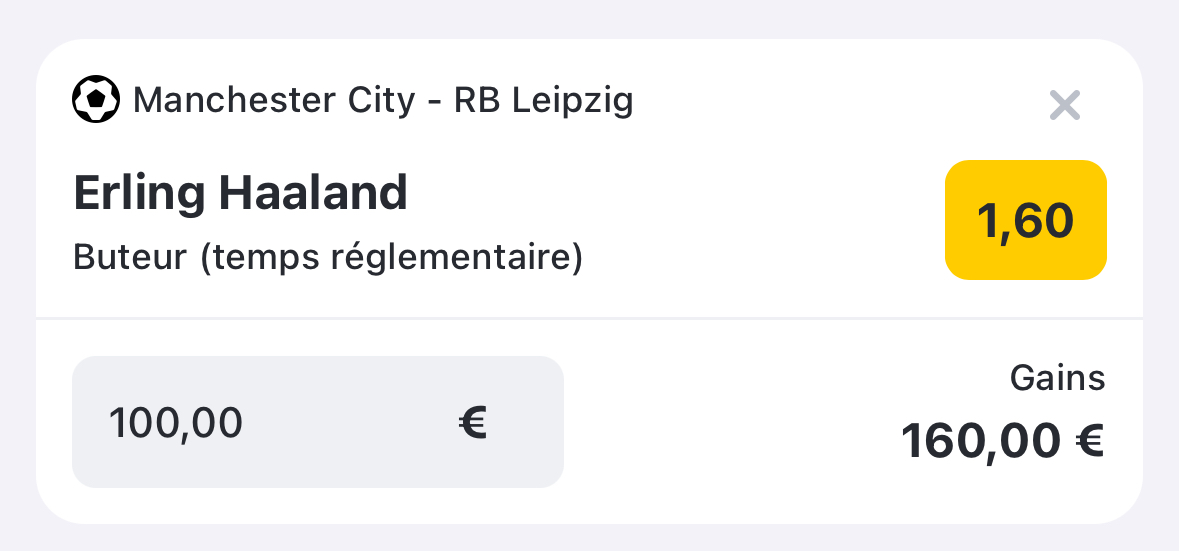
Task: Click the euro symbol in stake field
Action: point(473,422)
